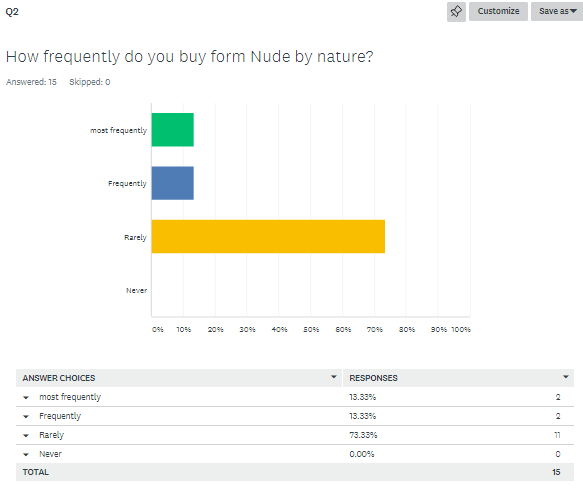This screenshot has width=583, height=500.
Task: Open the Answer Choices column sort arrow
Action: (x=334, y=377)
